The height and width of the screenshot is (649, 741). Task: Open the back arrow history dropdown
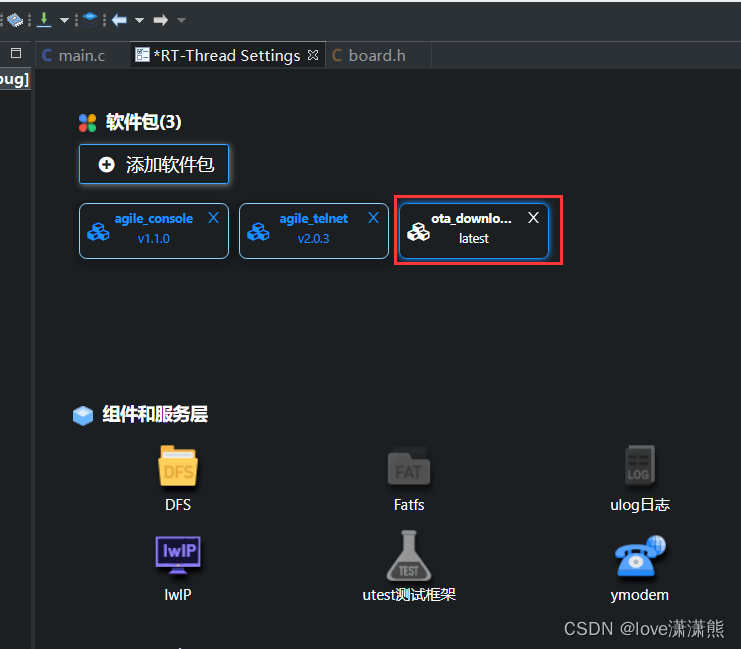pos(139,20)
